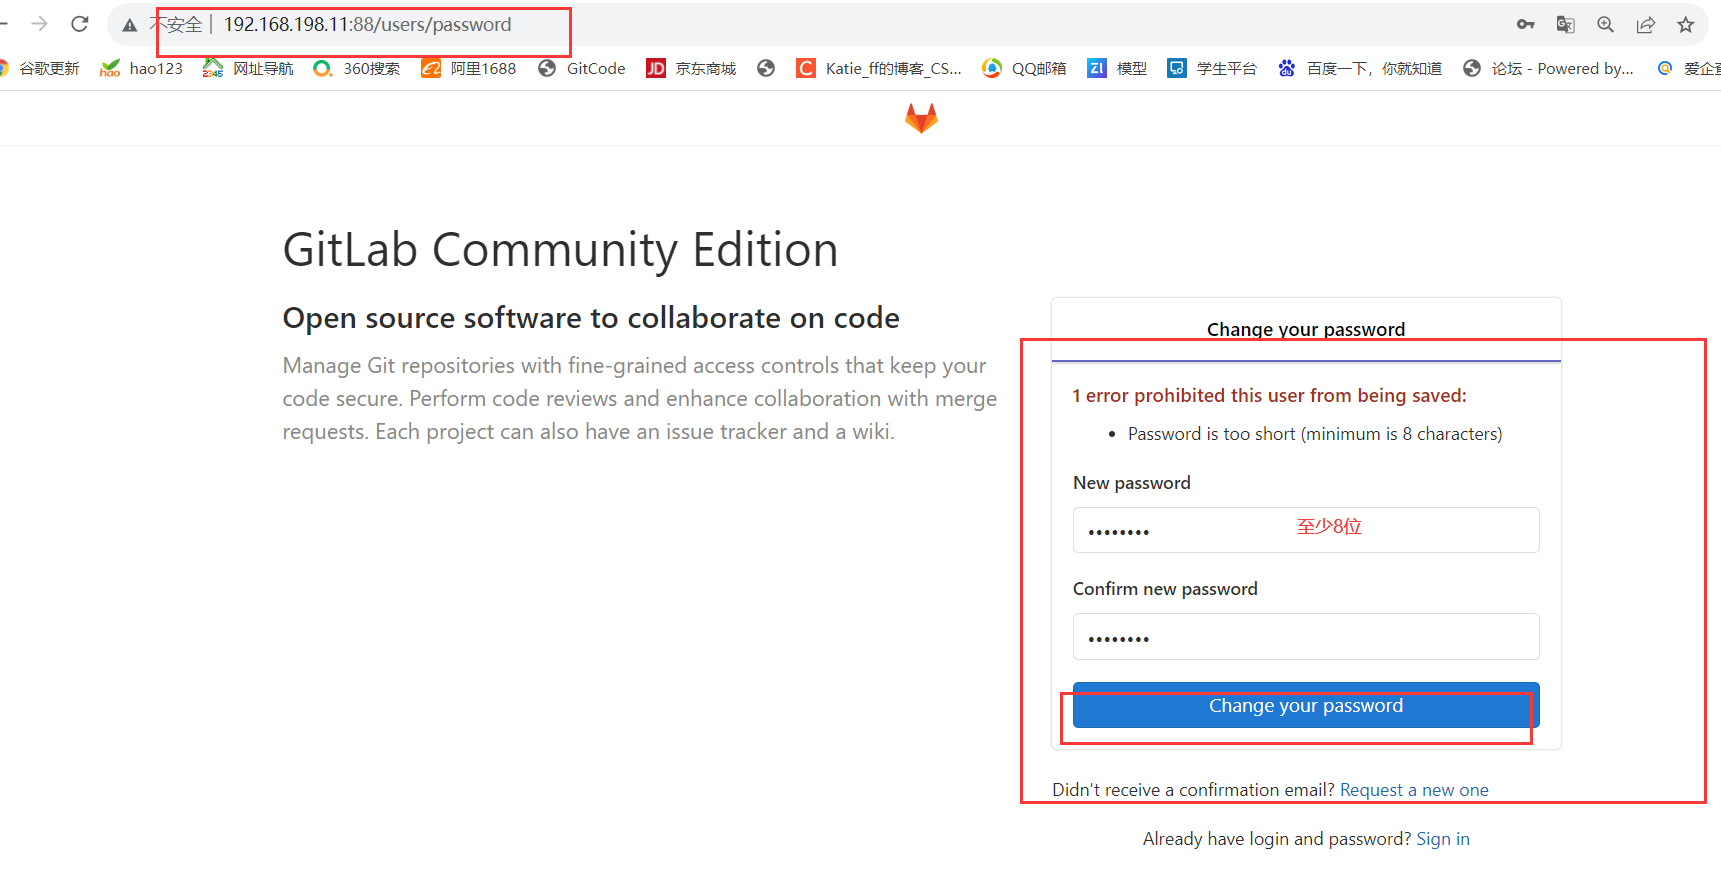Reload the page with the refresh icon
The height and width of the screenshot is (890, 1721).
pos(80,24)
